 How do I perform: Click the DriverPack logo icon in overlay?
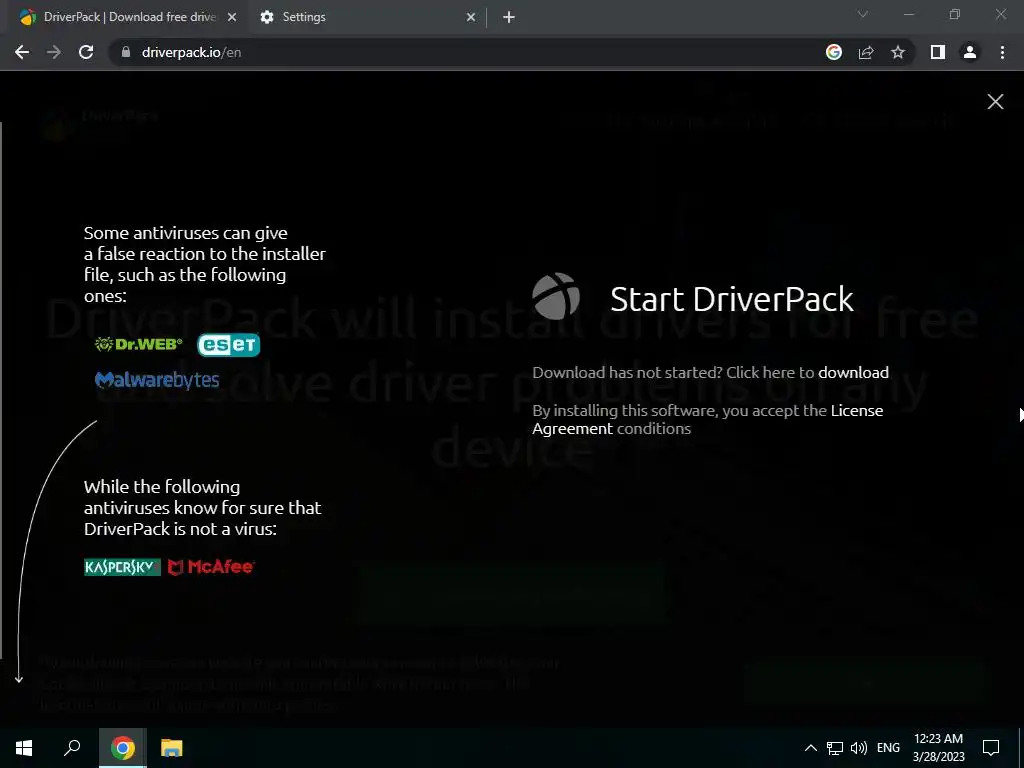[556, 296]
